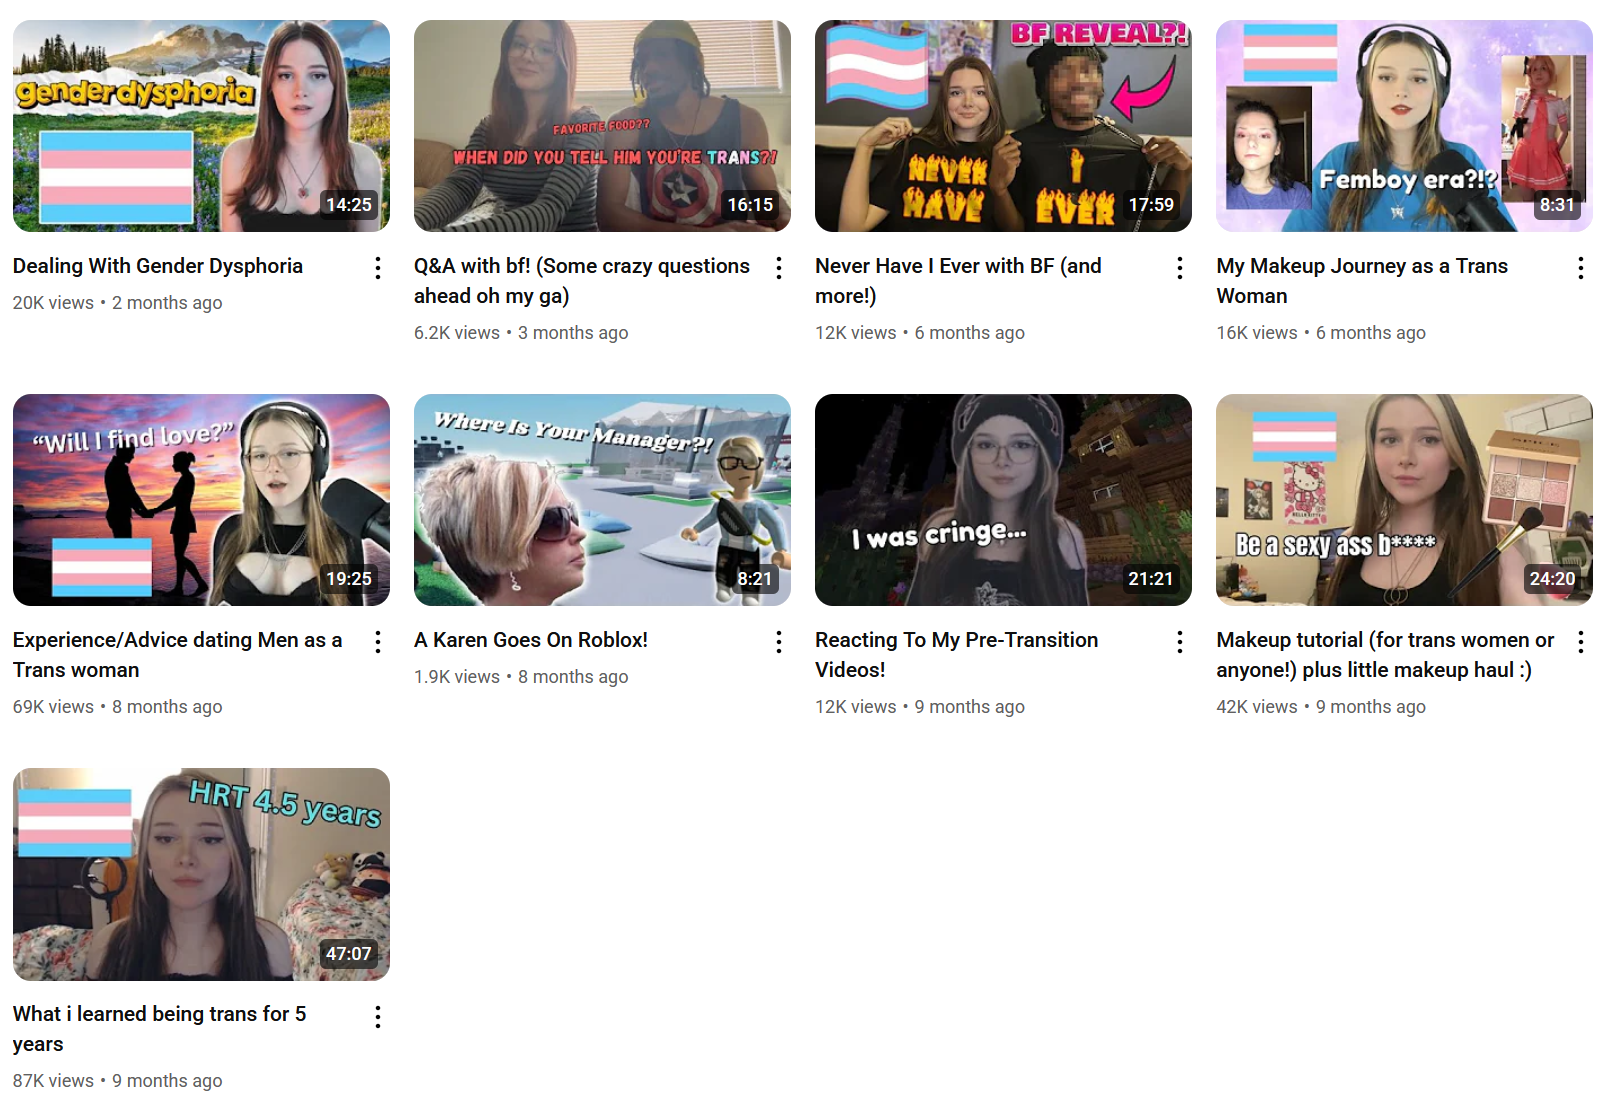Viewport: 1611px width, 1105px height.
Task: Open options menu for Experience/Advice dating Men video
Action: coord(378,642)
